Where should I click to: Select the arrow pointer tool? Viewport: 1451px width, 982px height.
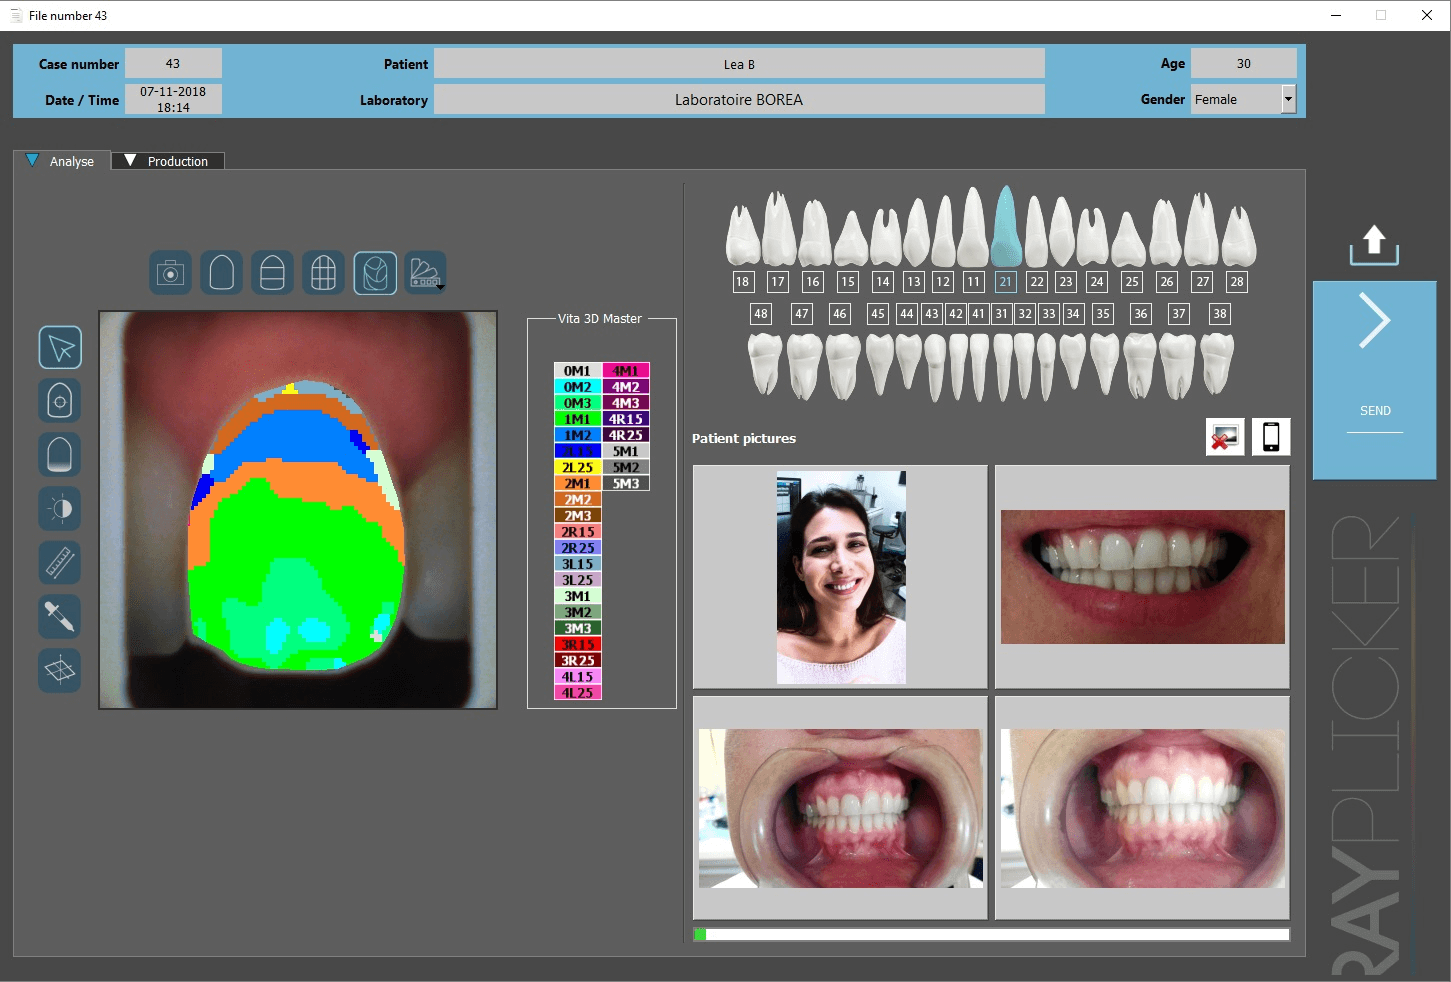(x=60, y=348)
